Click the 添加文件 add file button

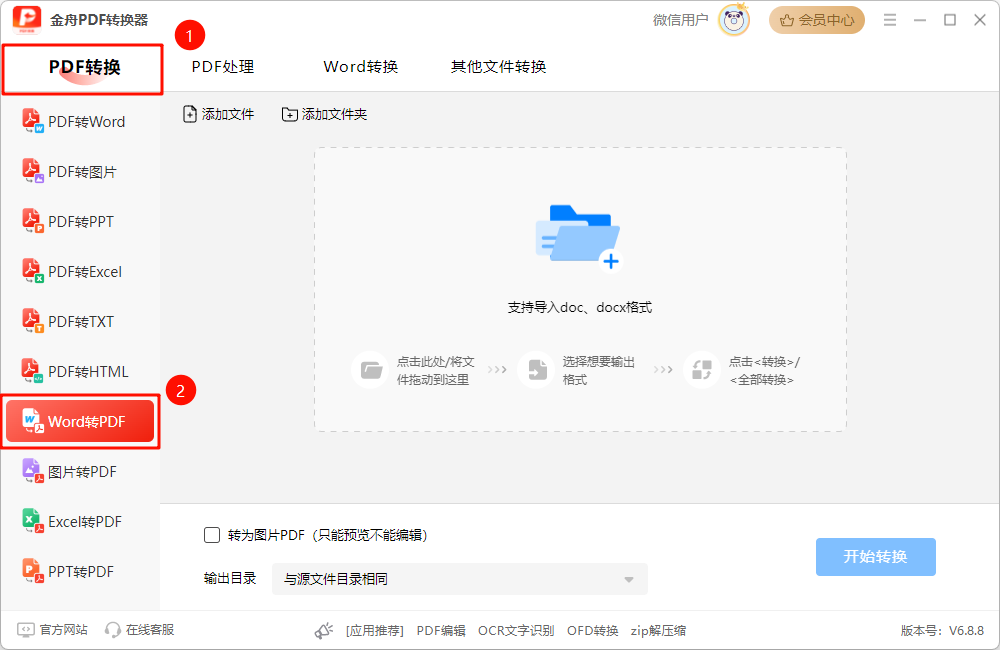(218, 114)
